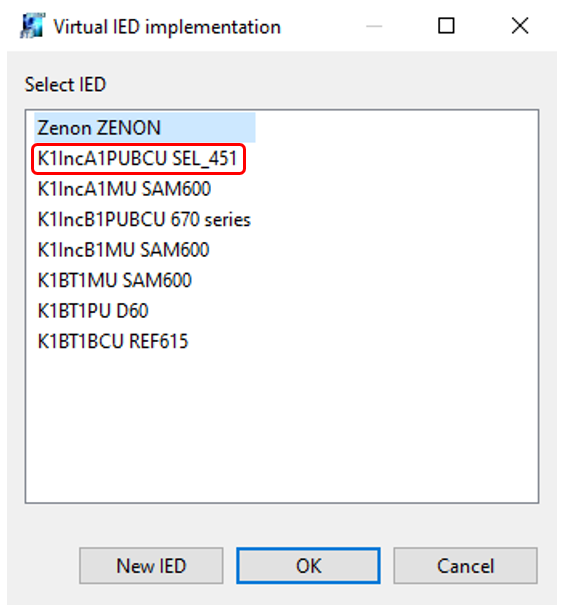Choose the K1BT1PU D60 IED
Viewport: 564px width, 612px height.
tap(93, 311)
